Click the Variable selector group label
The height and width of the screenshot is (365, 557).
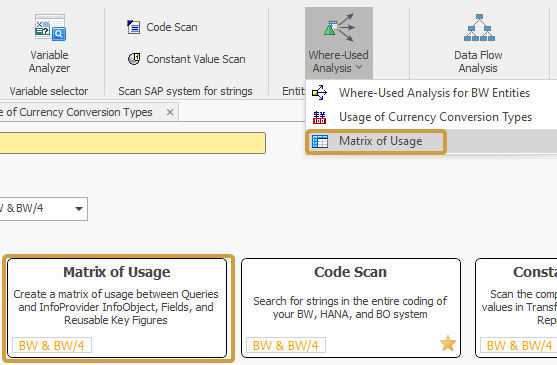(x=49, y=91)
